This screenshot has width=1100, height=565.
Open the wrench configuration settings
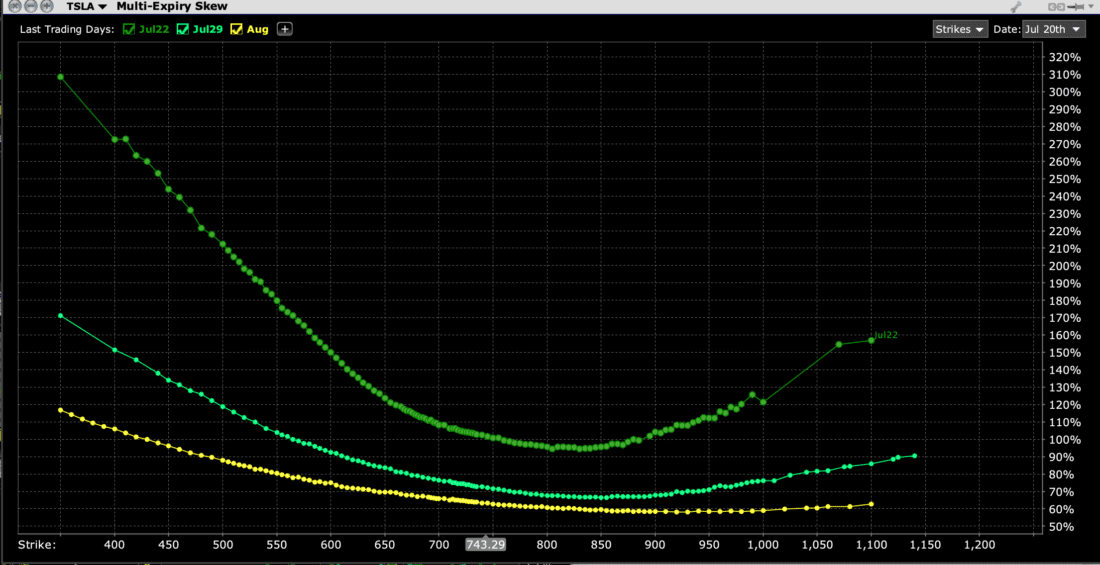[x=1016, y=6]
